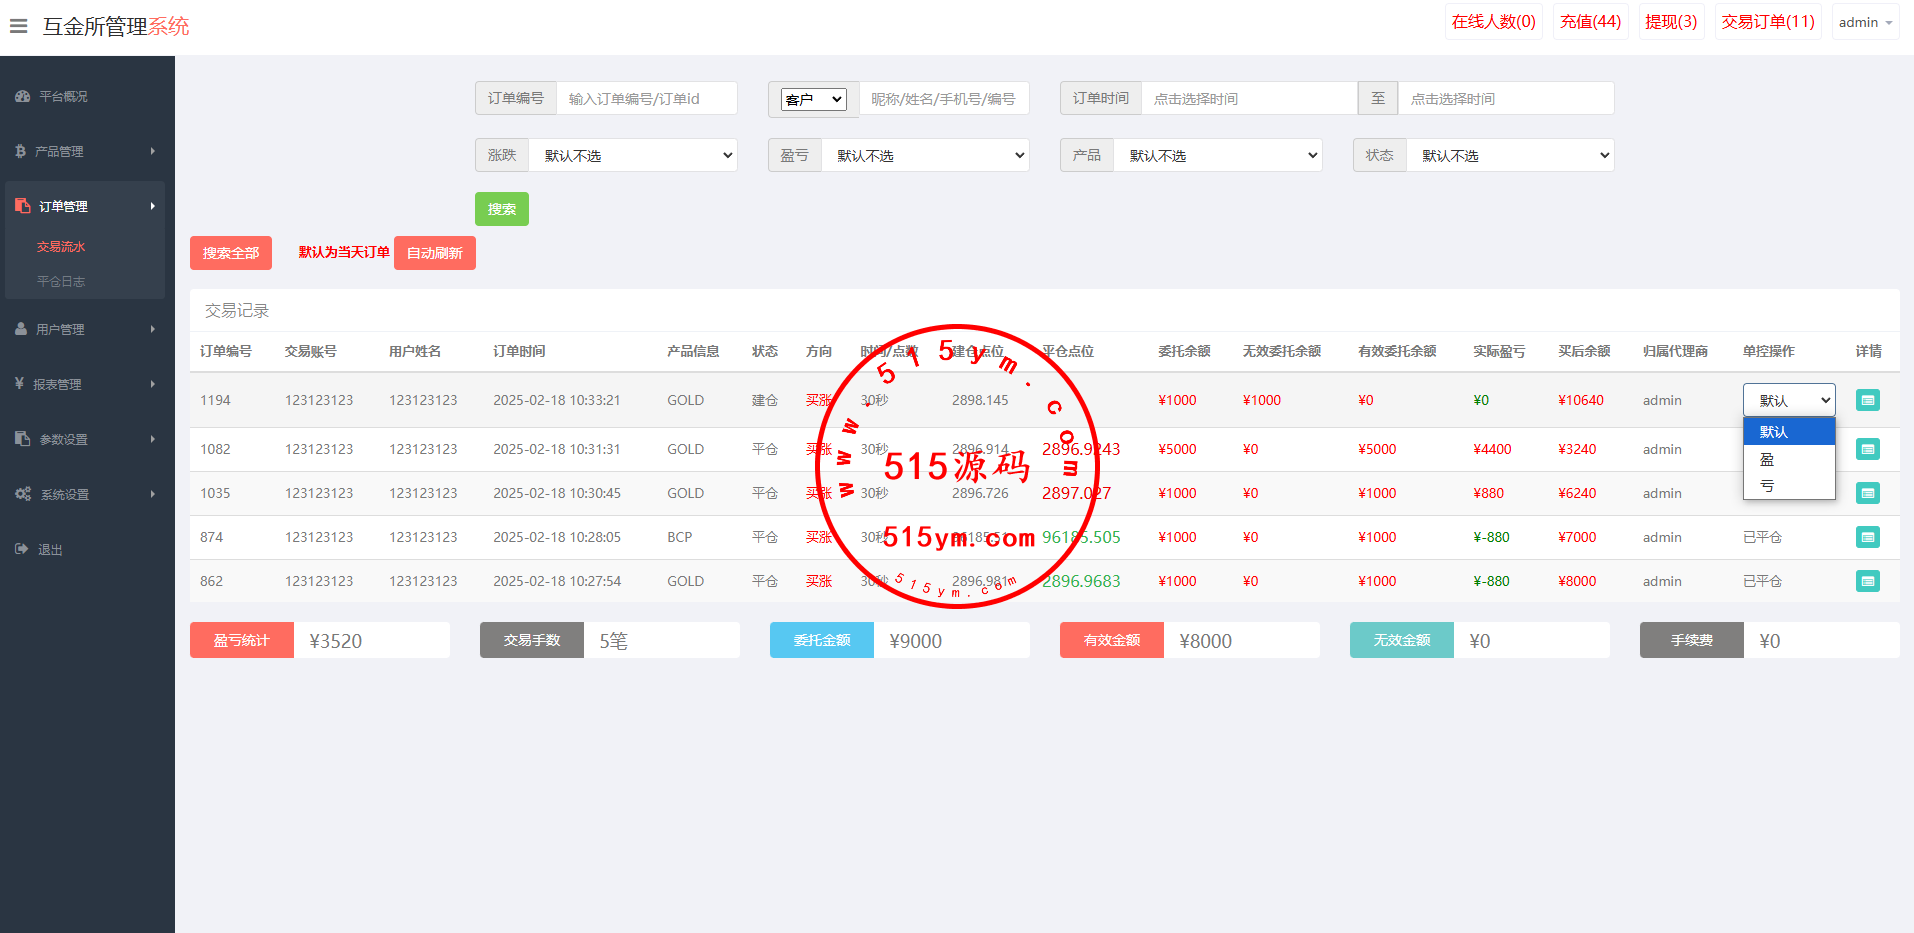Click the green 搜索 button
This screenshot has width=1914, height=933.
[501, 209]
